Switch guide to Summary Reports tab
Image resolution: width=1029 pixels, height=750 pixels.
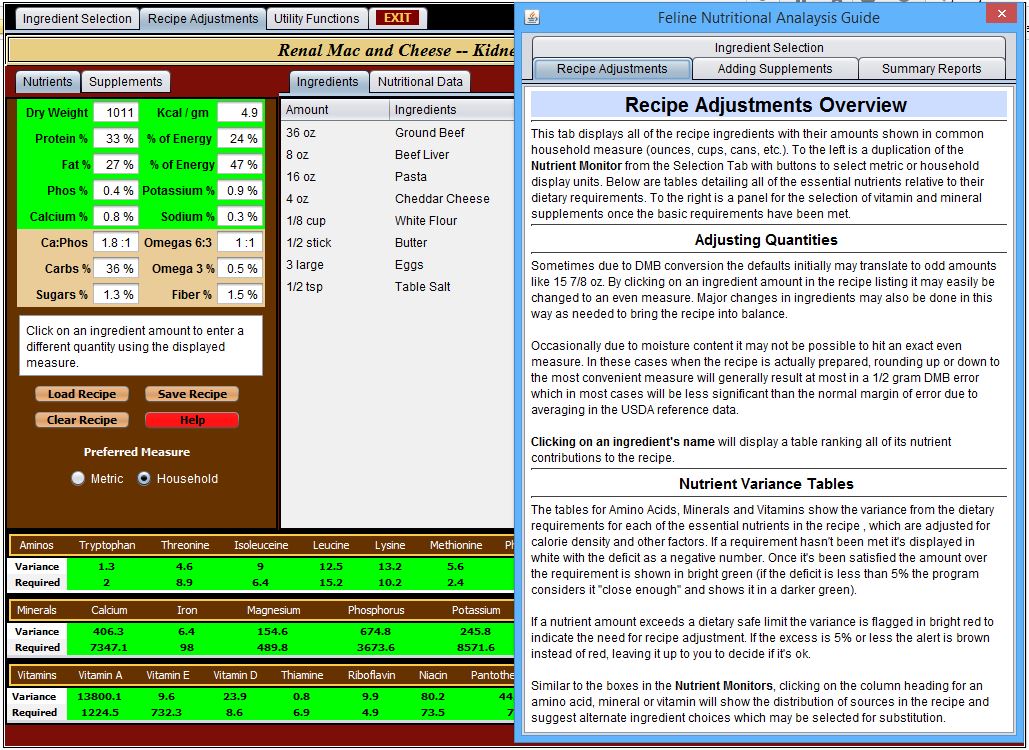931,69
